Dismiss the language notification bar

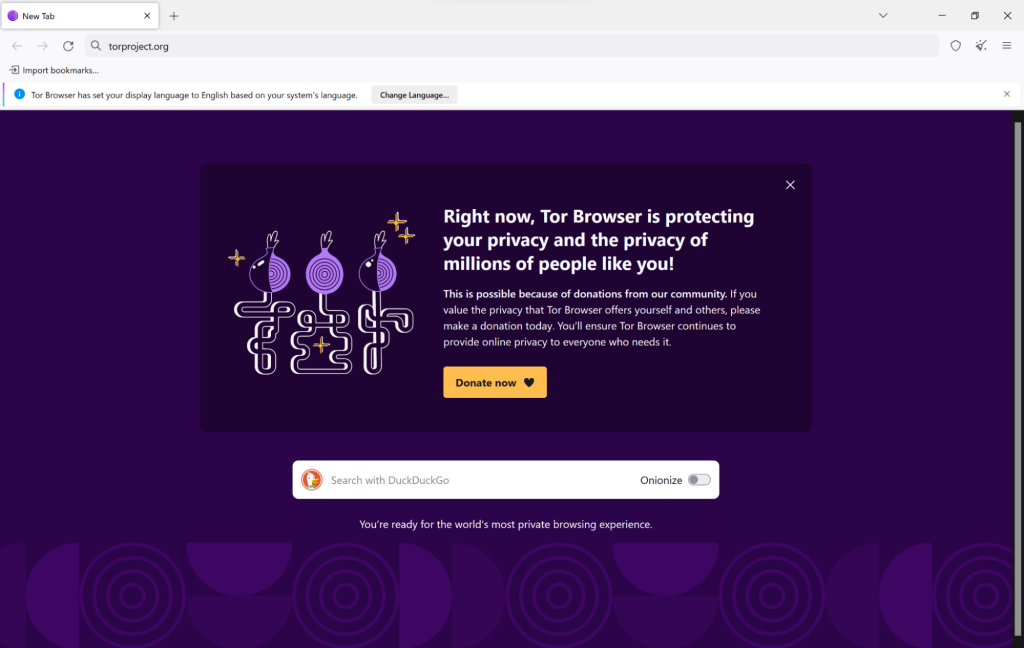tap(1006, 93)
